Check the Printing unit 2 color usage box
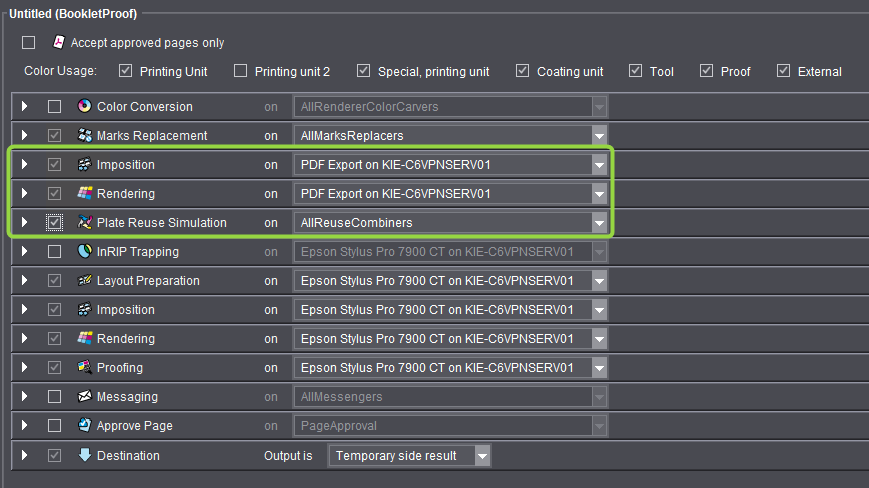 pyautogui.click(x=241, y=71)
